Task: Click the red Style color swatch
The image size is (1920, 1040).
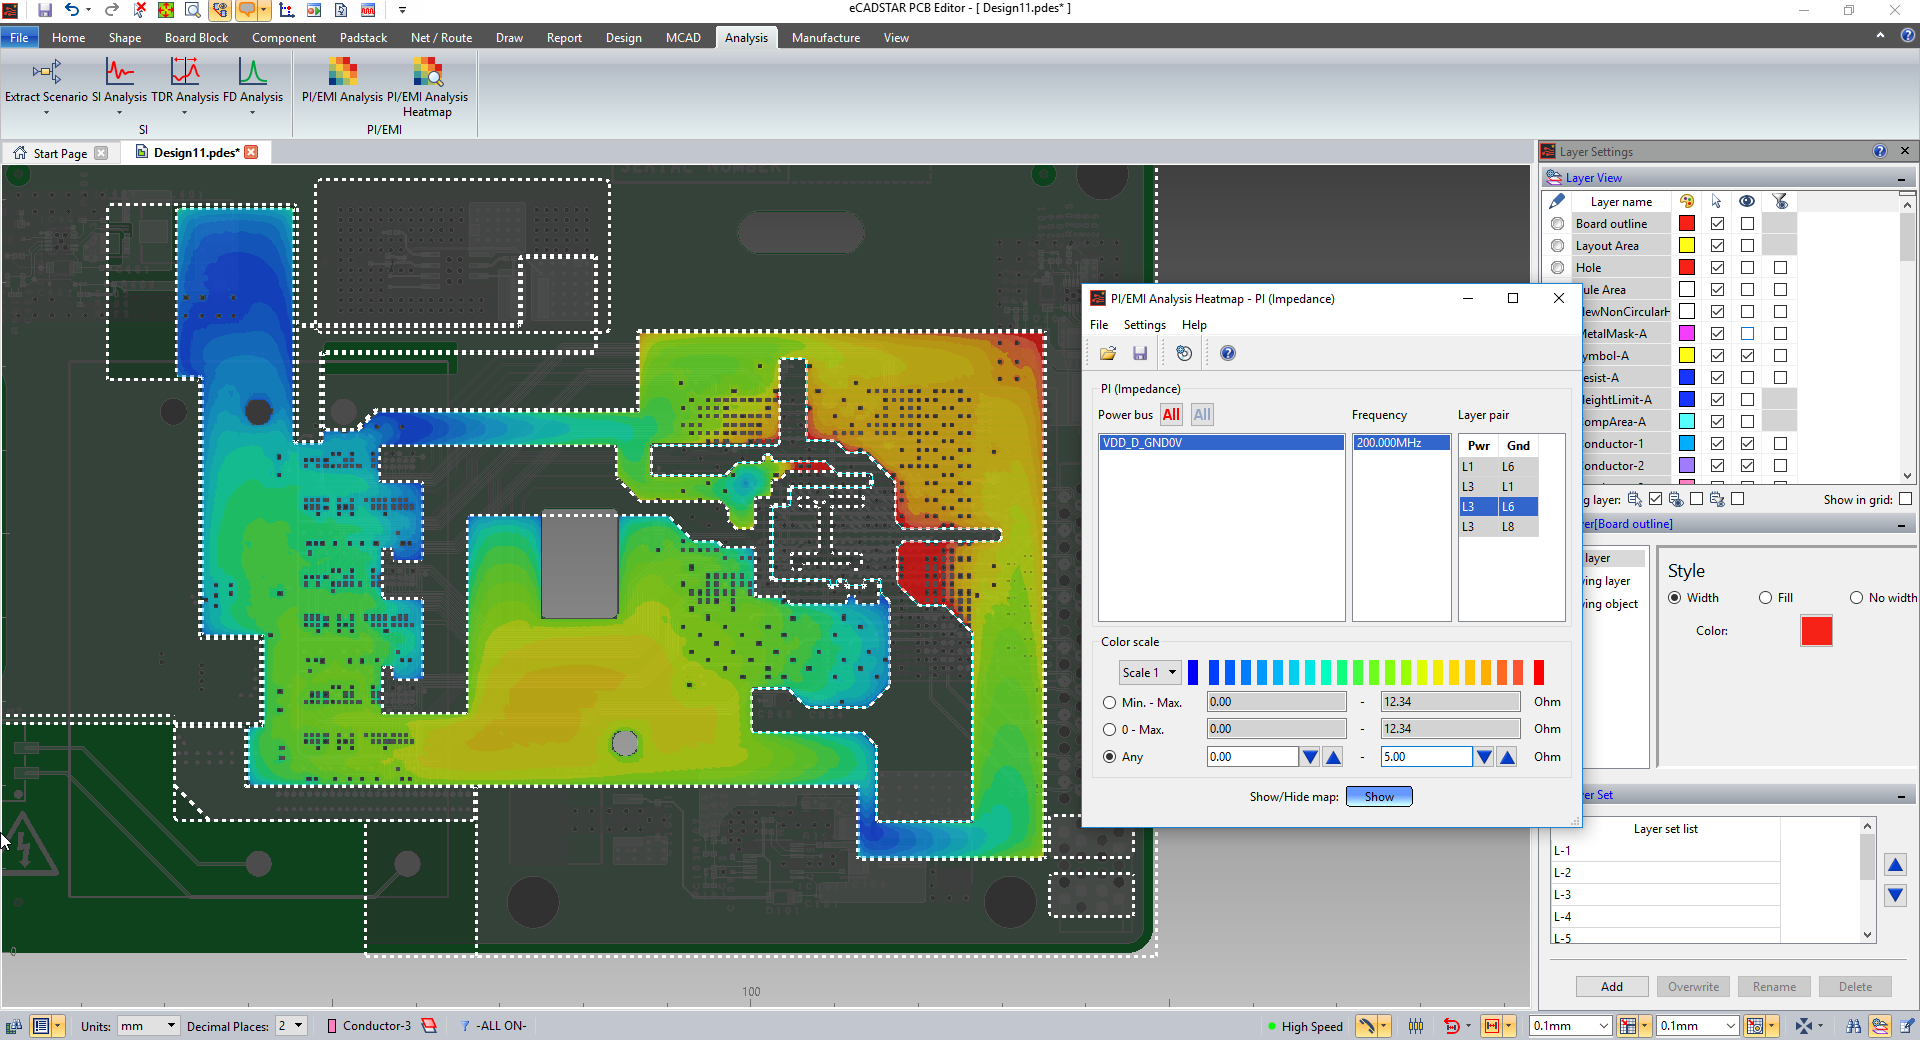Action: coord(1816,631)
